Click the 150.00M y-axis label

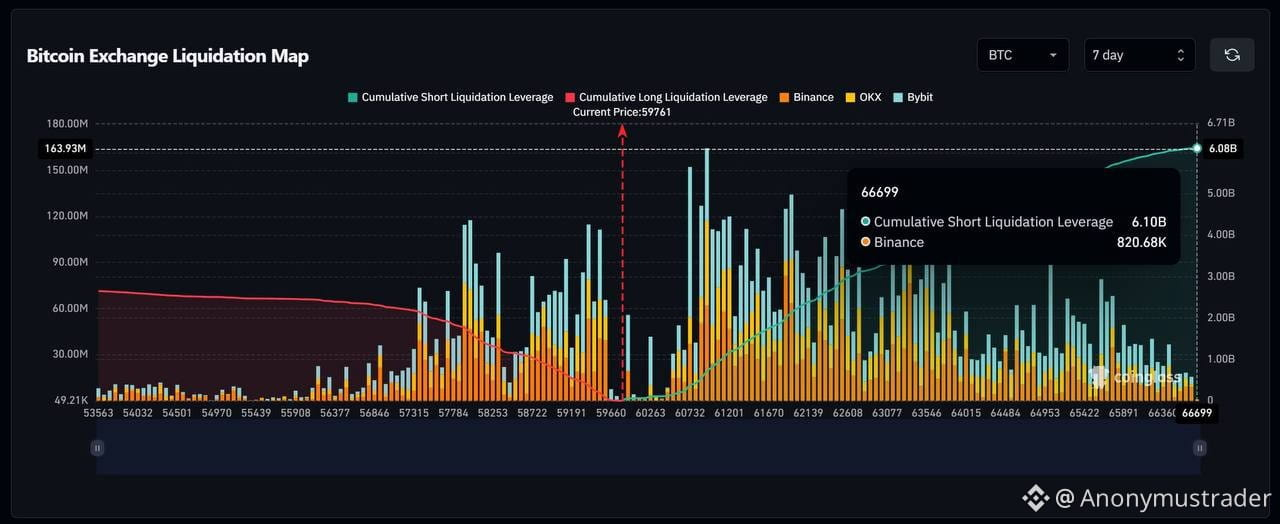click(x=68, y=169)
